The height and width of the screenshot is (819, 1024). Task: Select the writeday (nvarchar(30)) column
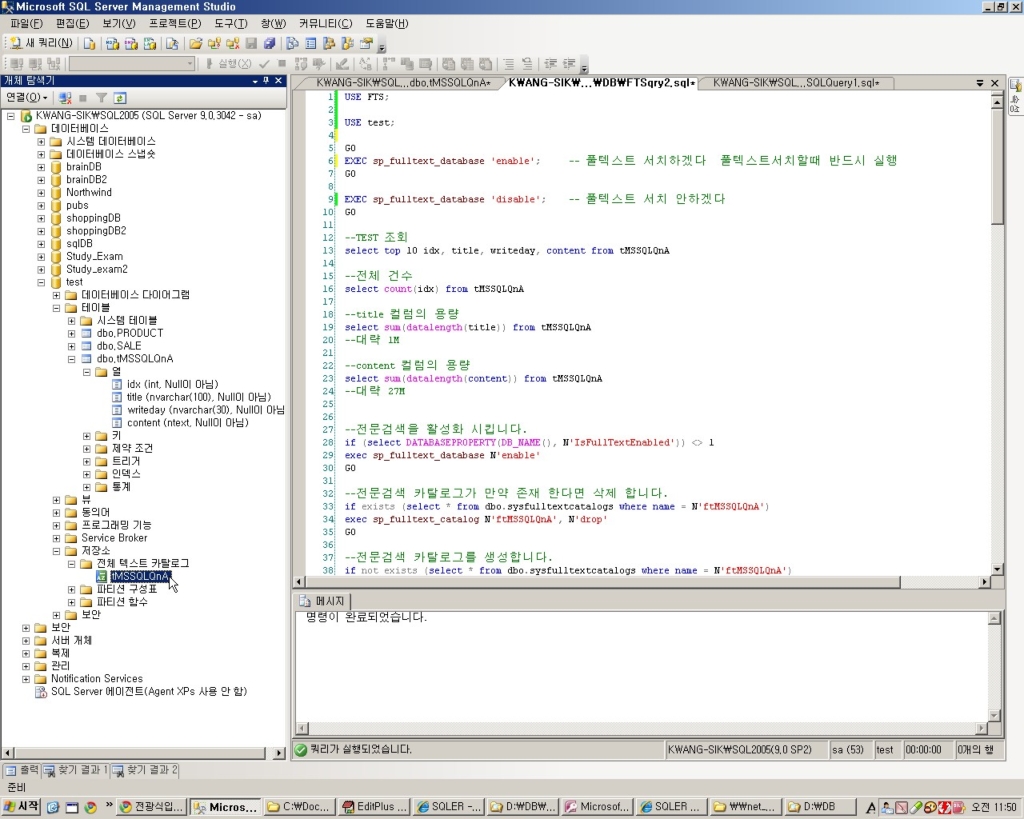tap(206, 410)
